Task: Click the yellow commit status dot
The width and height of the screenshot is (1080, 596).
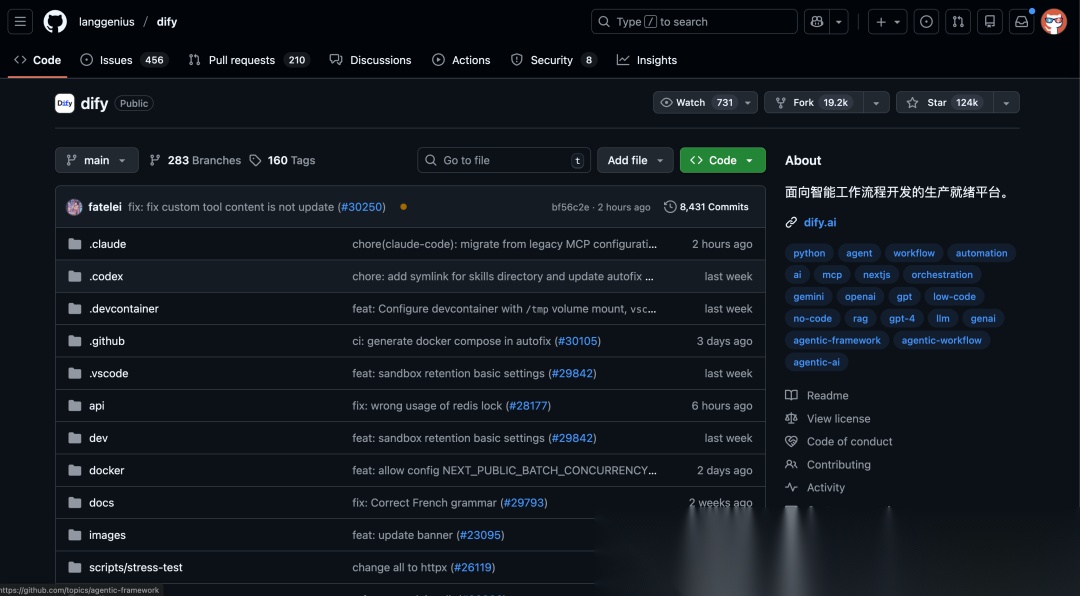Action: pos(403,207)
